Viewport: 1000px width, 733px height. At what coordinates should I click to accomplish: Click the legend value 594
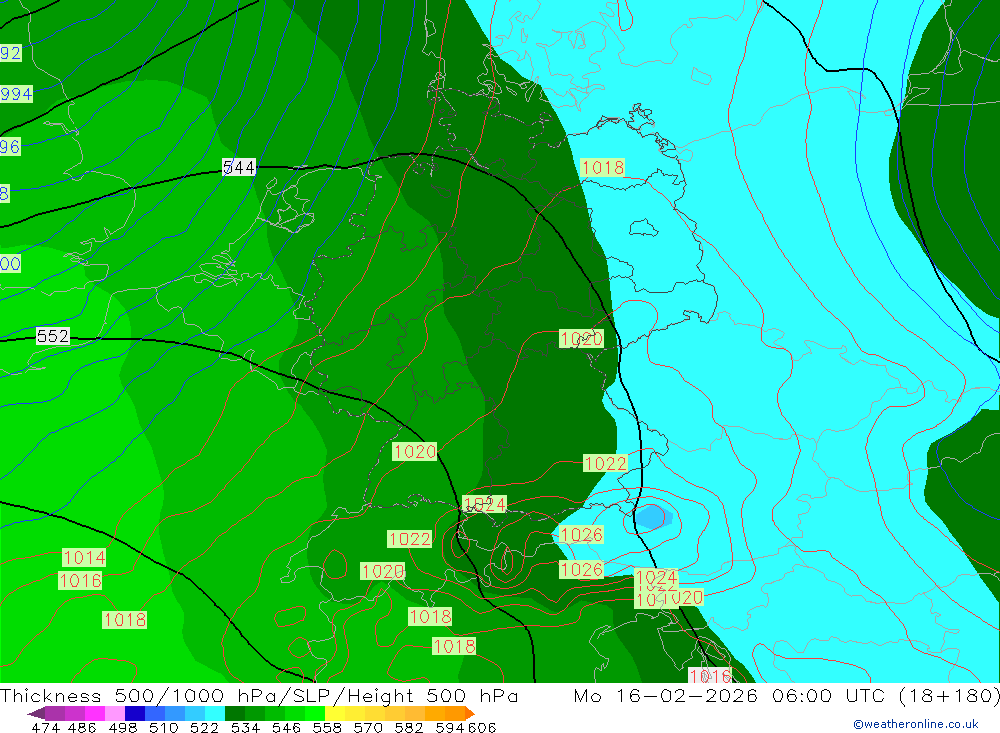[450, 727]
